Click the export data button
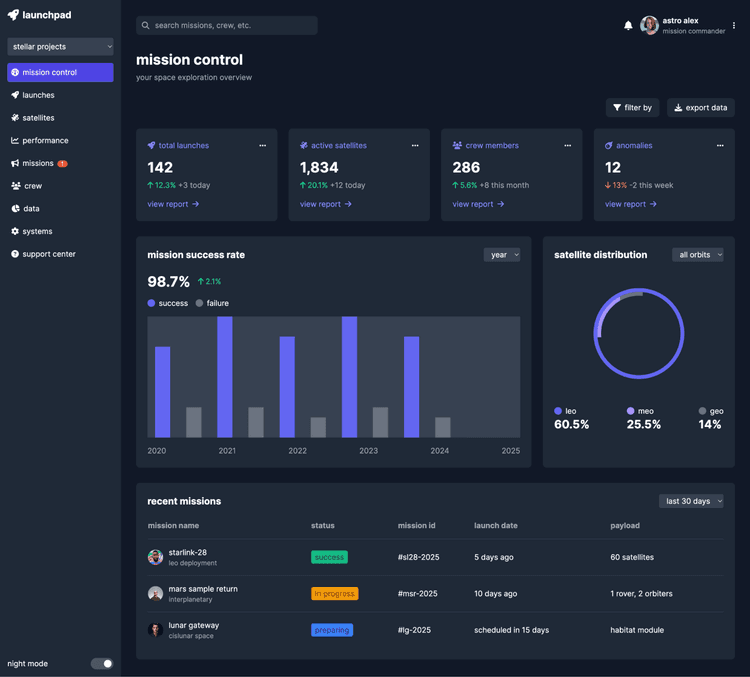Screen dimensions: 750x677 coord(700,108)
